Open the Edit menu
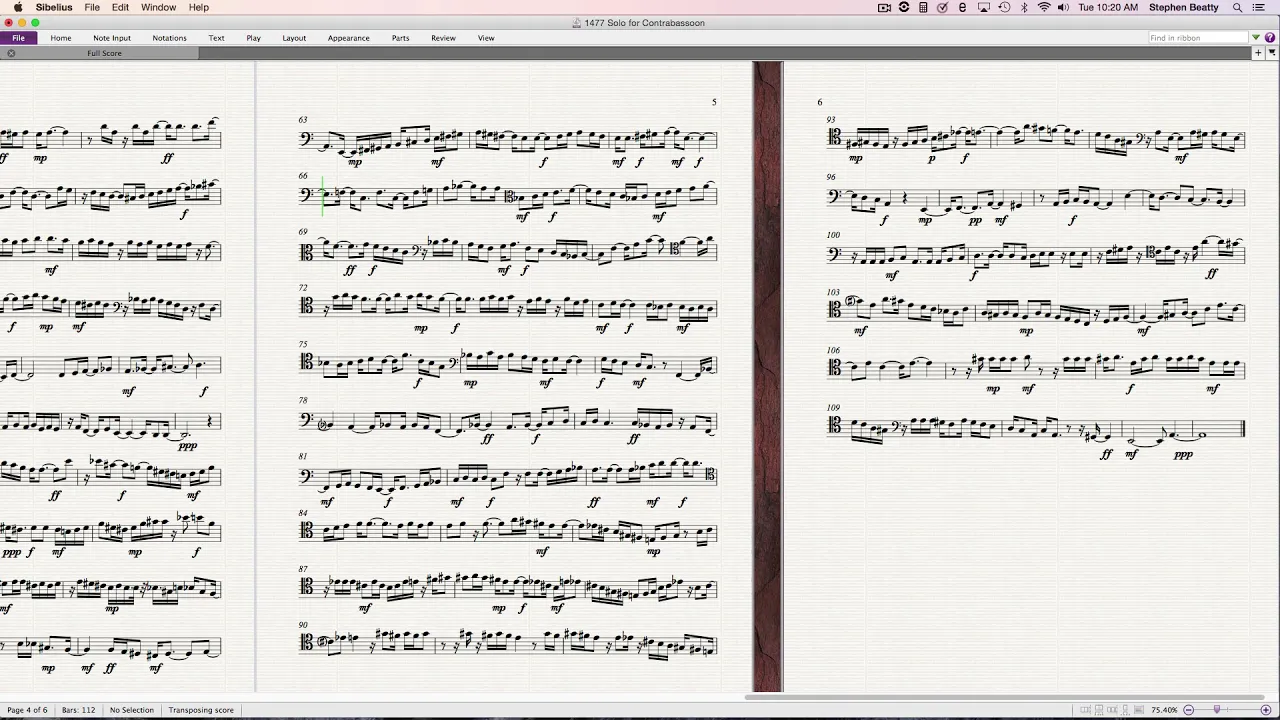1280x720 pixels. click(x=120, y=7)
